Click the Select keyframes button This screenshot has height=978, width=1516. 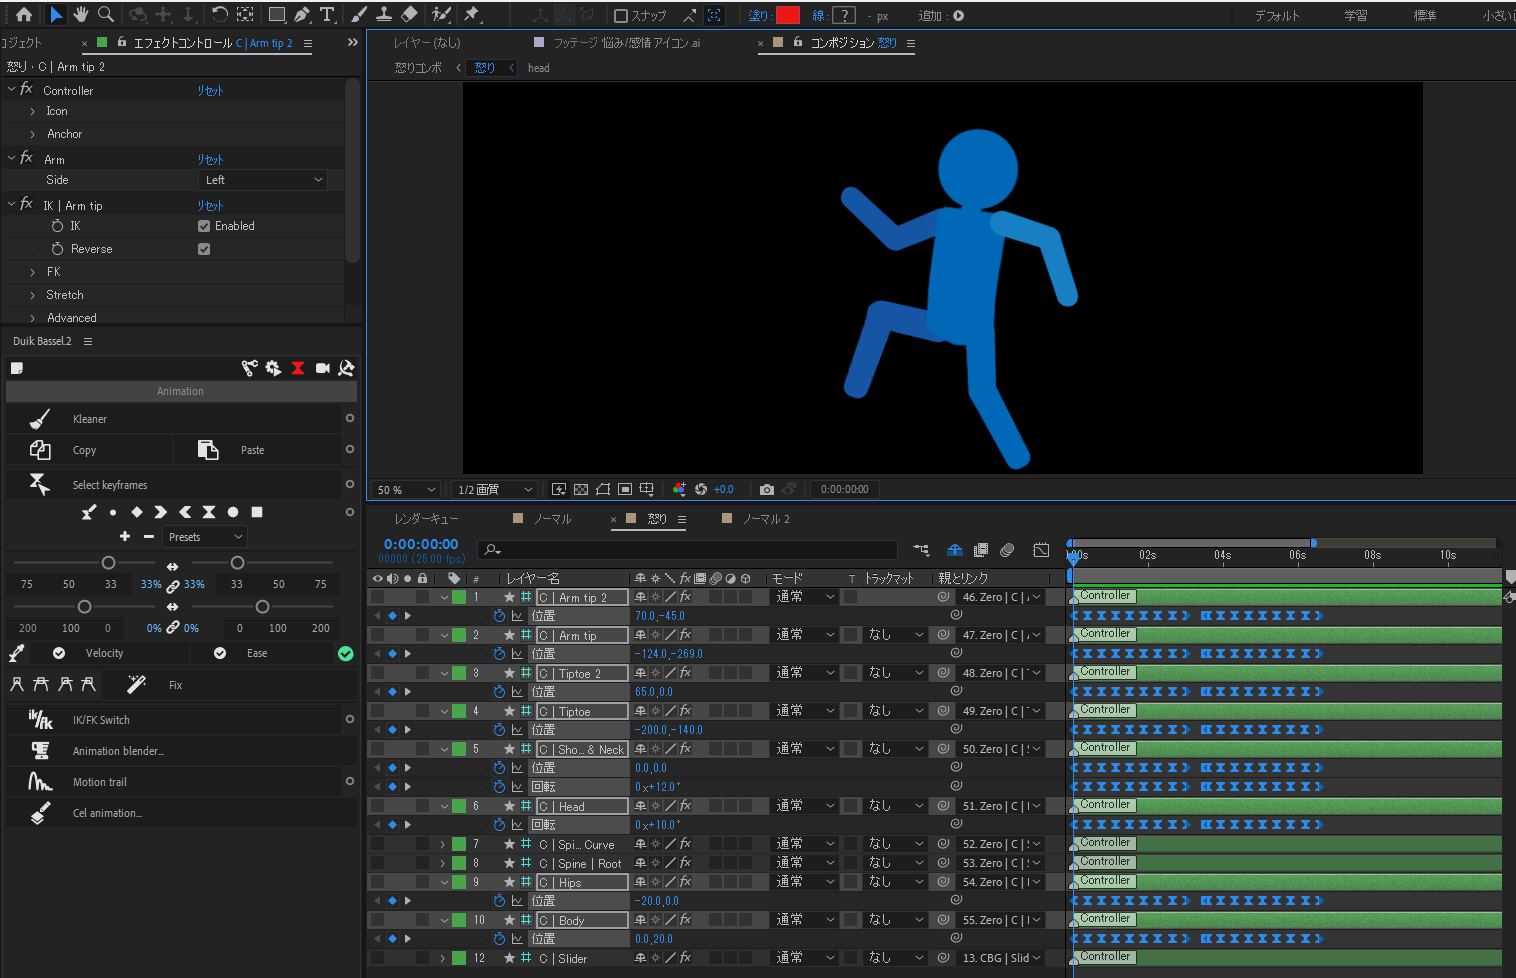tap(110, 485)
